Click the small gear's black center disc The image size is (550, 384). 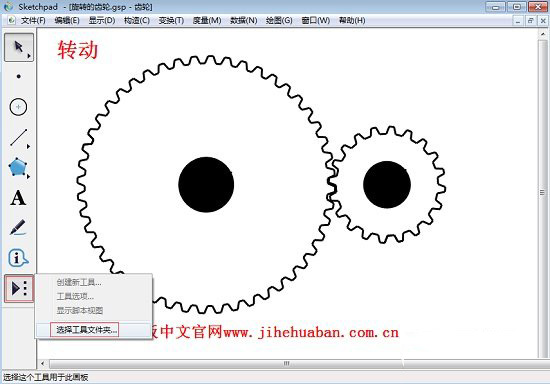[x=387, y=184]
